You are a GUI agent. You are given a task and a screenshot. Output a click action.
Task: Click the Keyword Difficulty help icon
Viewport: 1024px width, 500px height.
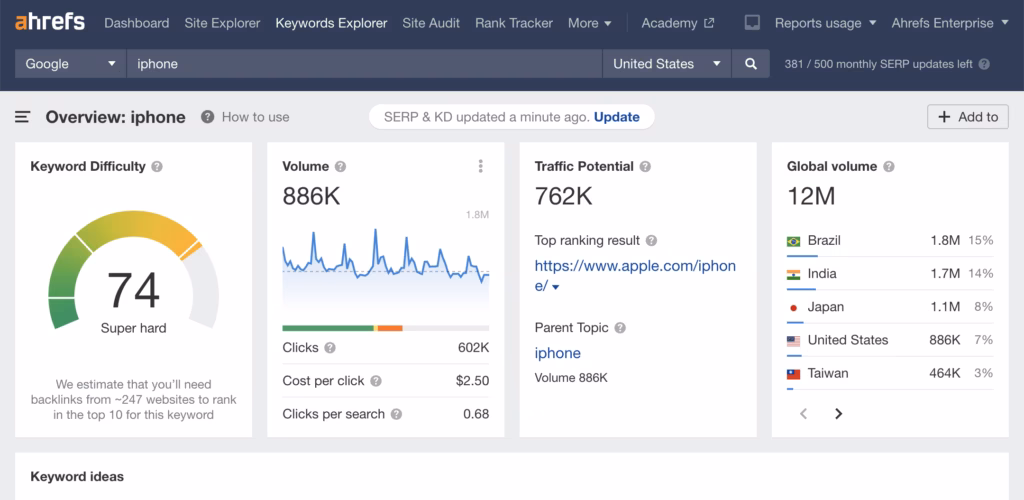point(157,167)
